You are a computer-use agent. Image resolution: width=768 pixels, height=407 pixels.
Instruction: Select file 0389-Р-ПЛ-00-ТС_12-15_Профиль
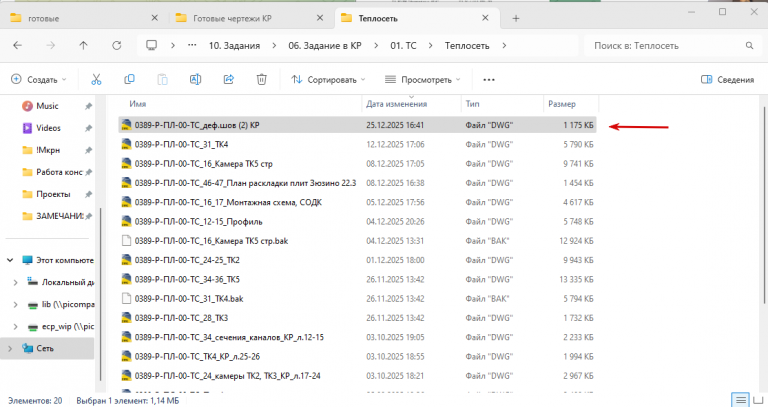coord(357,221)
